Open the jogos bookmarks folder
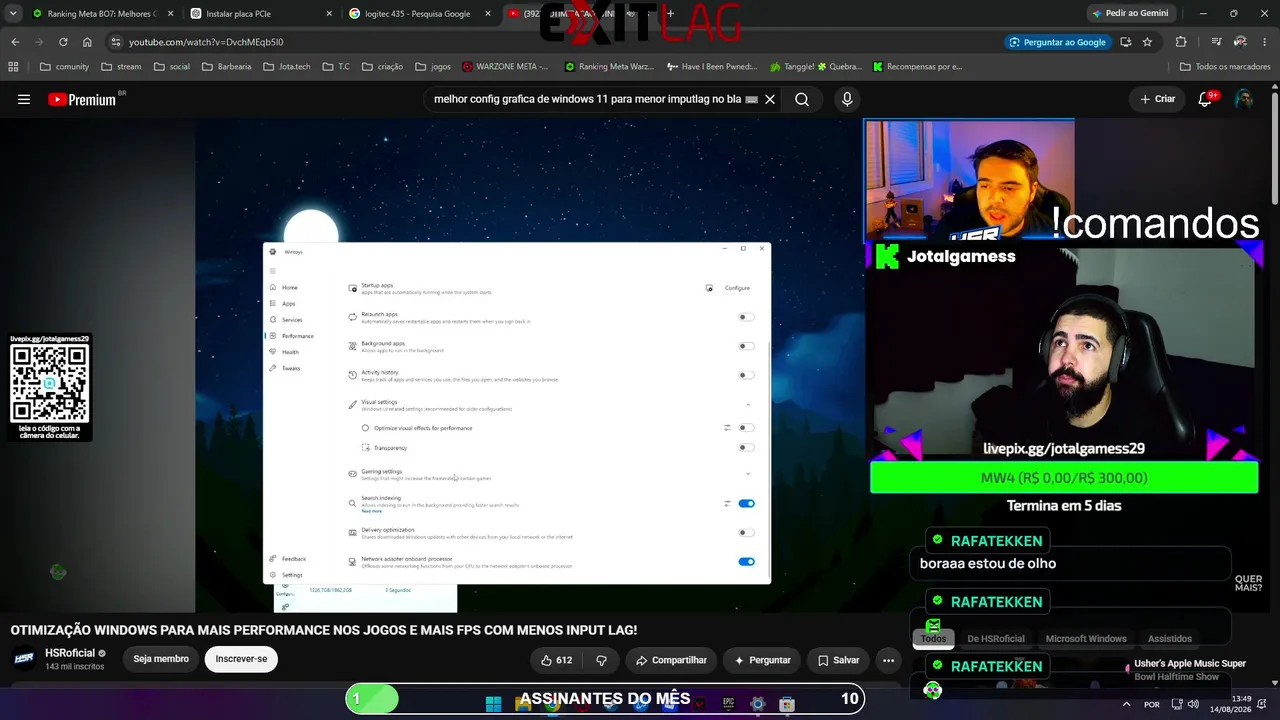Screen dimensions: 1280x720 coord(432,67)
